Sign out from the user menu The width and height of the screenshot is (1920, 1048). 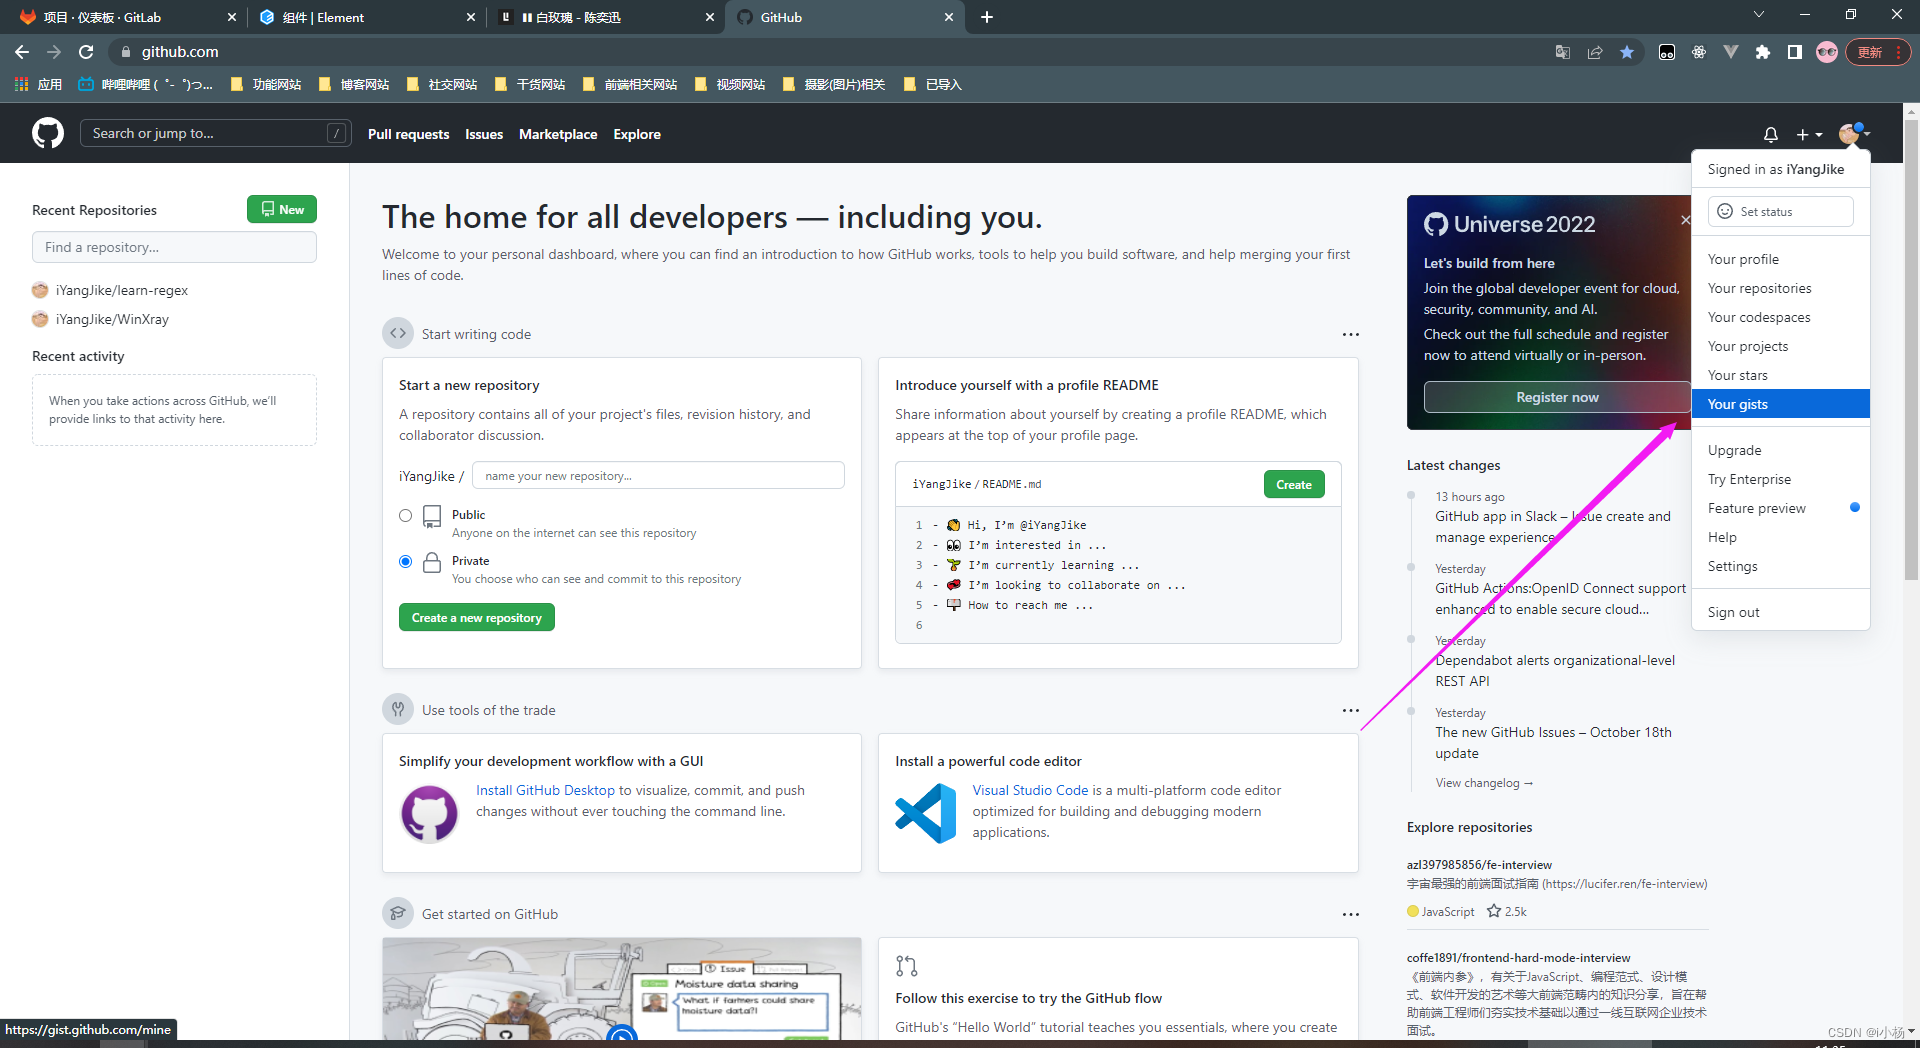point(1780,612)
